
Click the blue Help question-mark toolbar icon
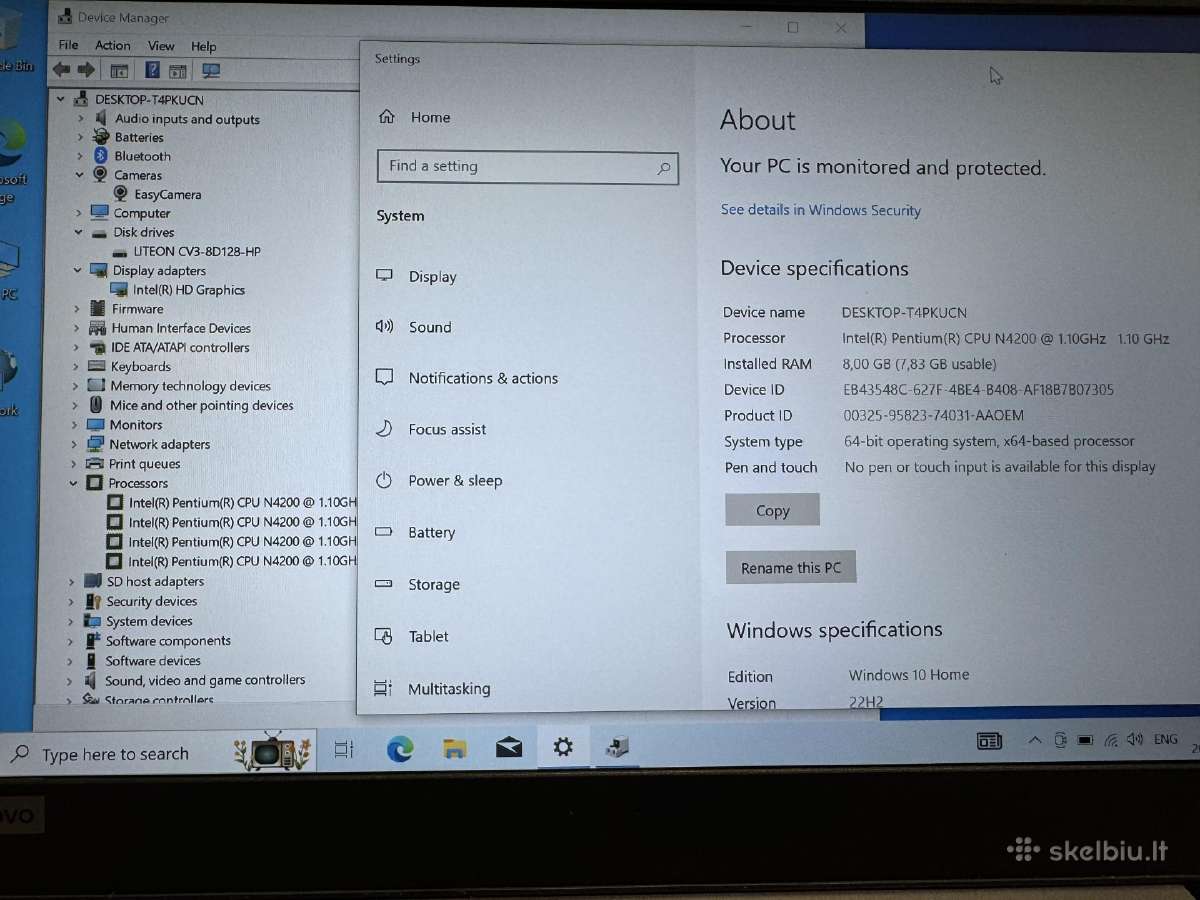point(152,70)
